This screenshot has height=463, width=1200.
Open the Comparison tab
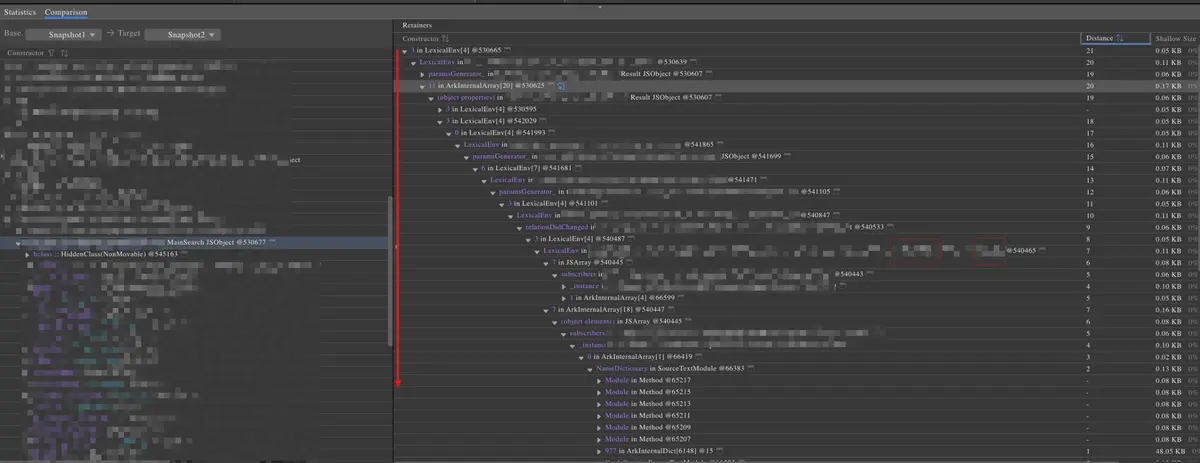point(66,12)
